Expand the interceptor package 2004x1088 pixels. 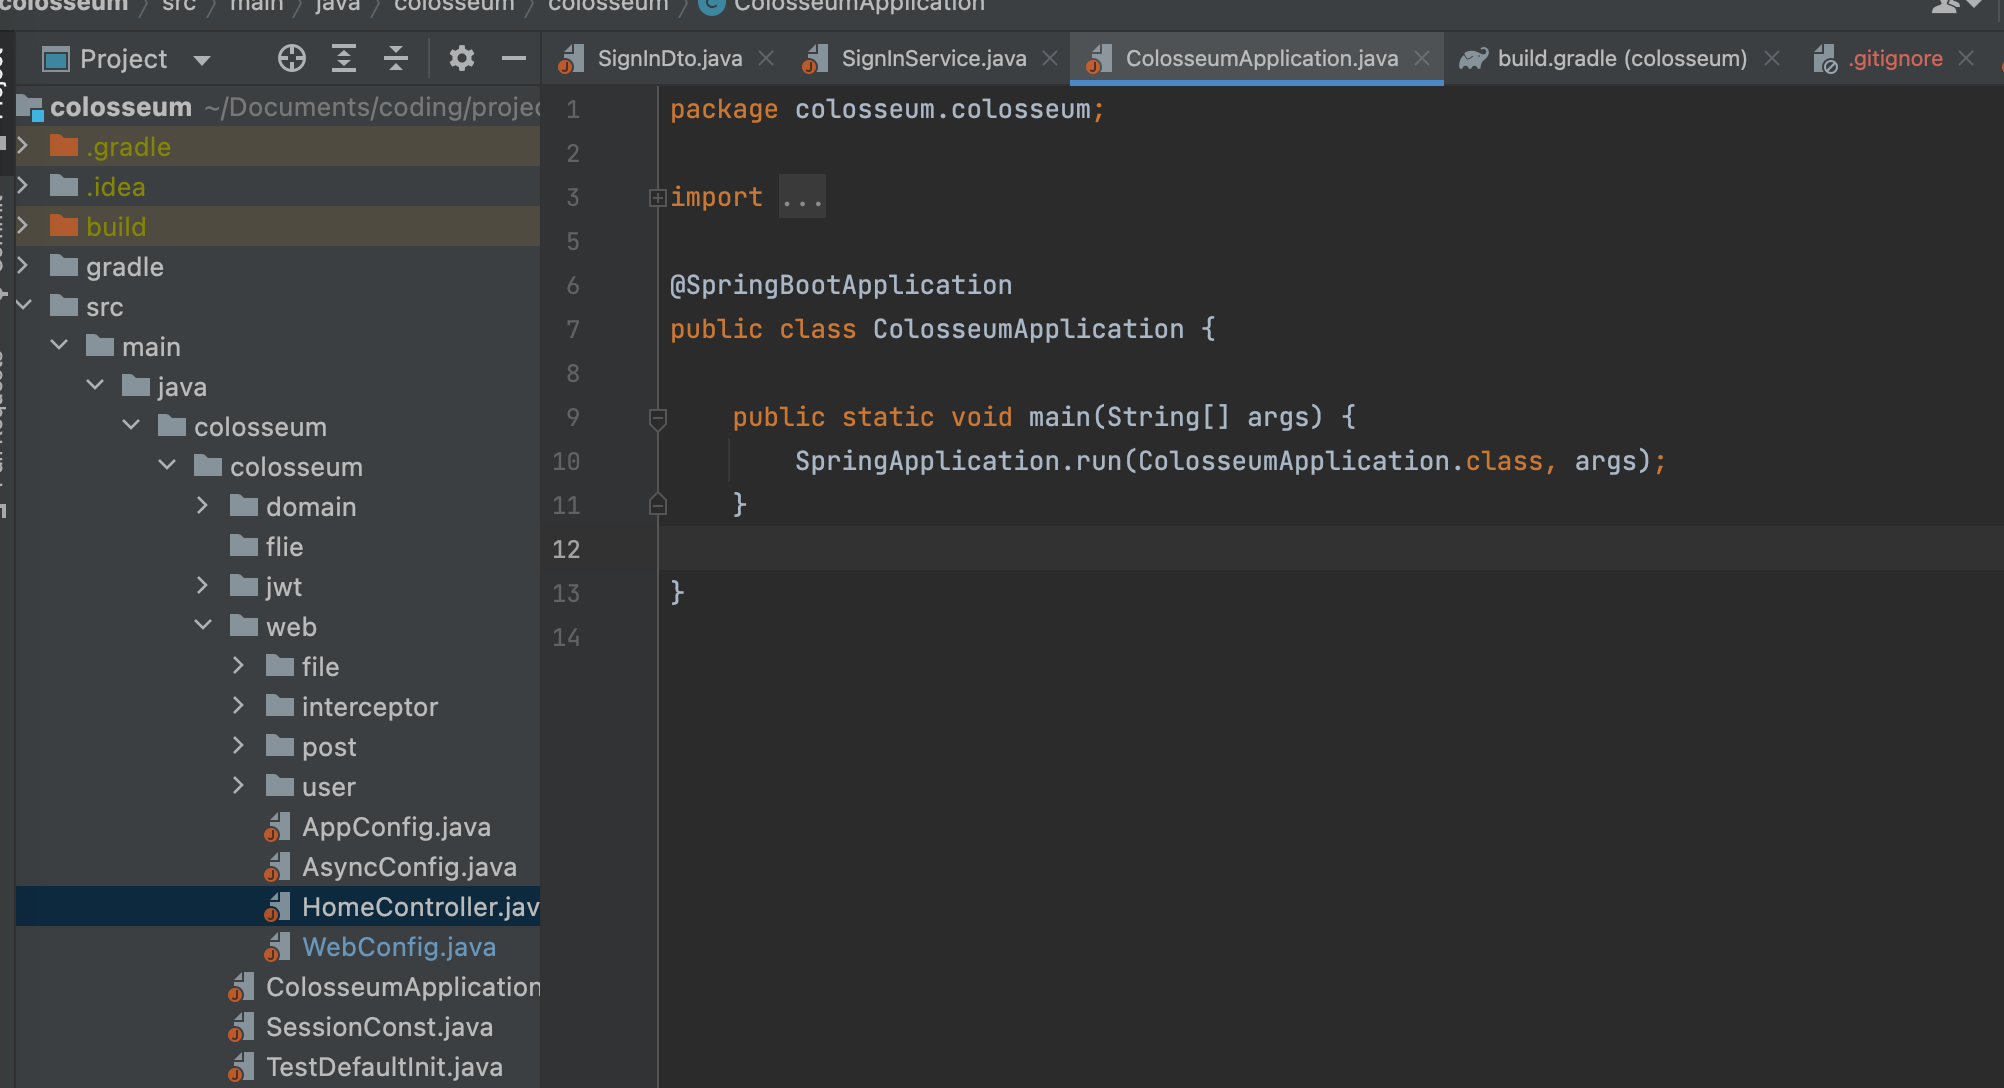(239, 706)
